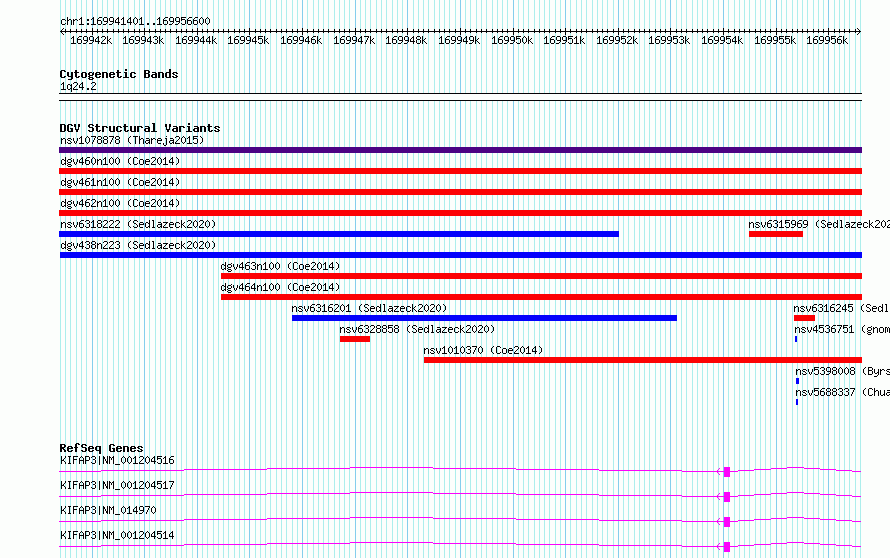Viewport: 890px width, 558px height.
Task: Click the nsv4536751 tiny blue marker
Action: coord(796,339)
